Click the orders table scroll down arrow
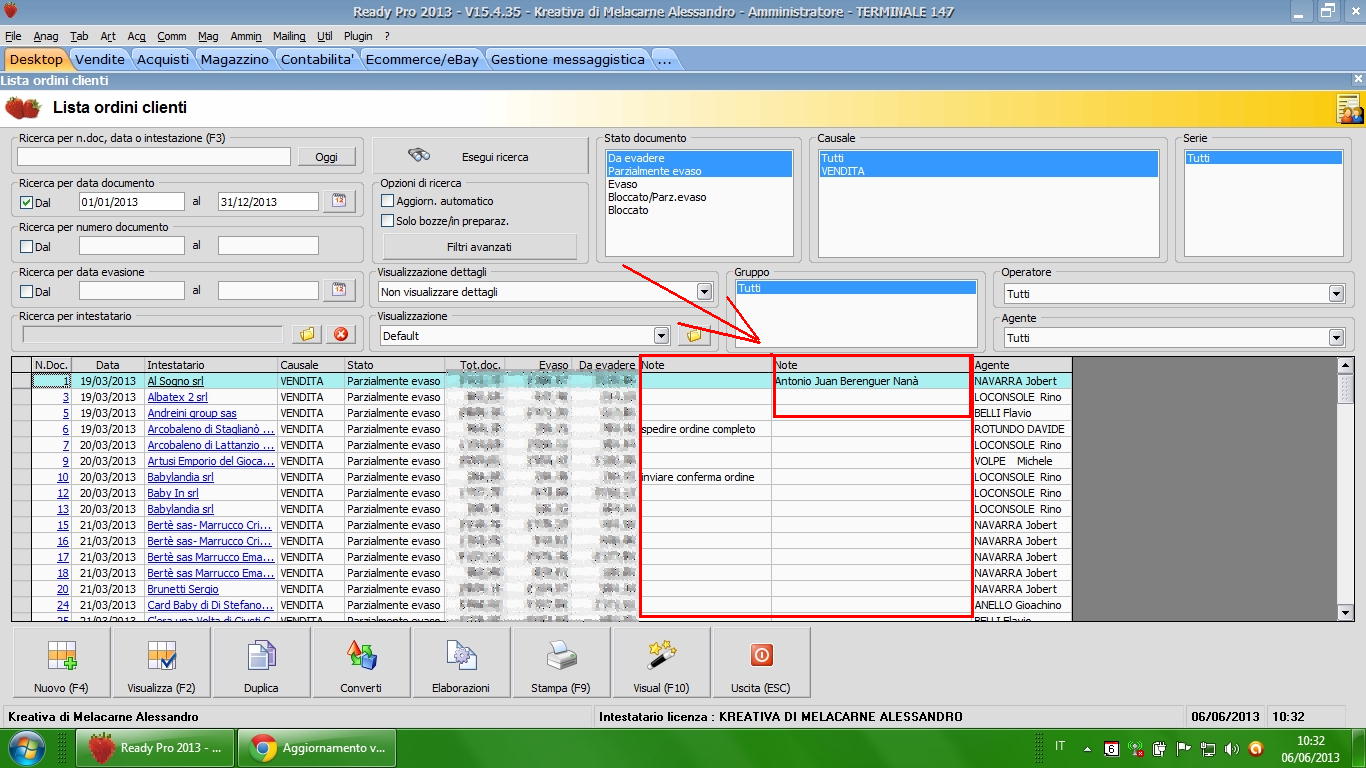Viewport: 1366px width, 768px height. tap(1346, 612)
